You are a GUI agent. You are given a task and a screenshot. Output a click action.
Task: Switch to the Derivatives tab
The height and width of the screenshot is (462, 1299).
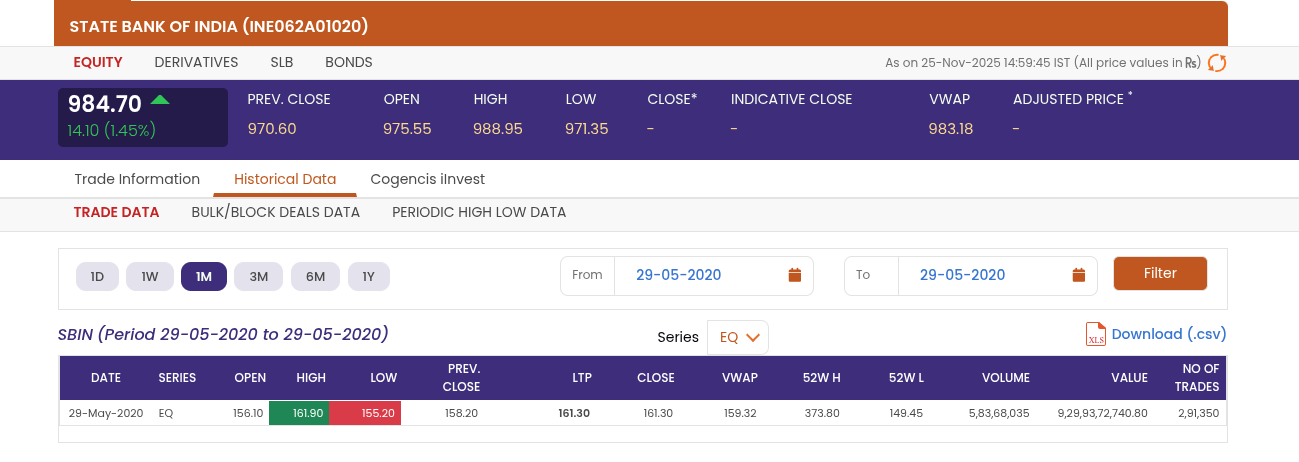pyautogui.click(x=196, y=62)
